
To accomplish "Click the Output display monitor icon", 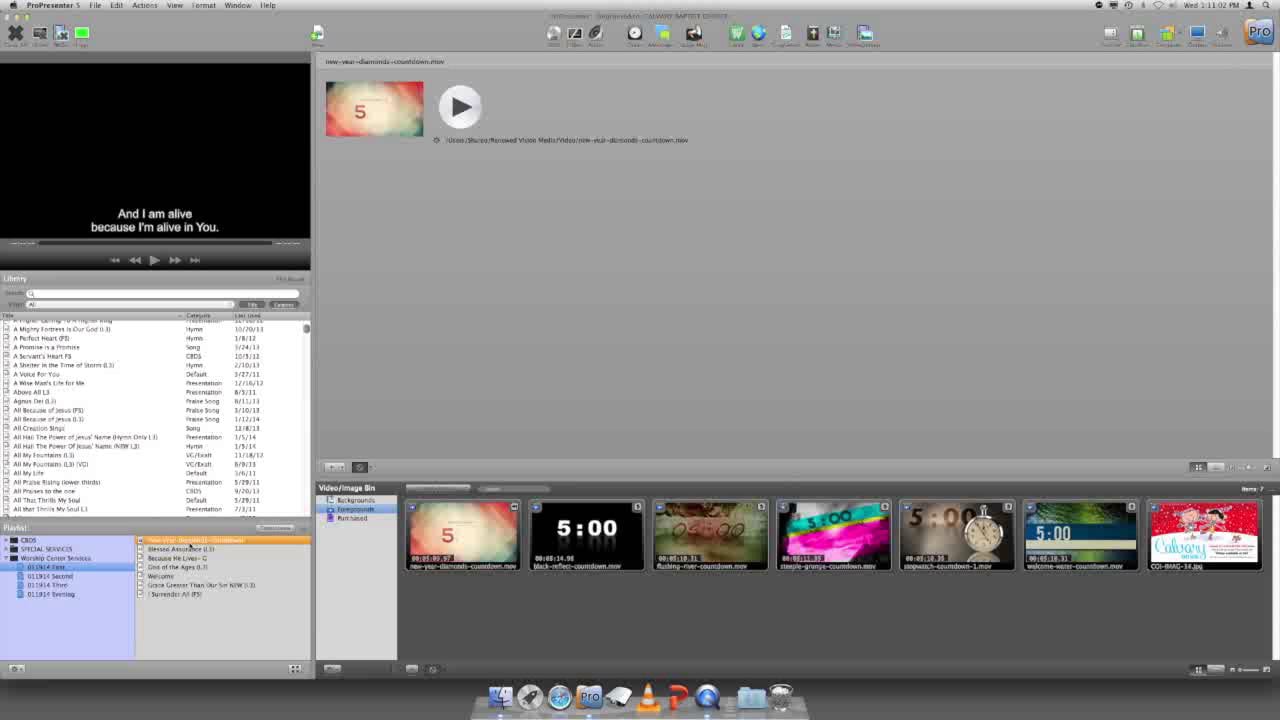I will [1197, 33].
